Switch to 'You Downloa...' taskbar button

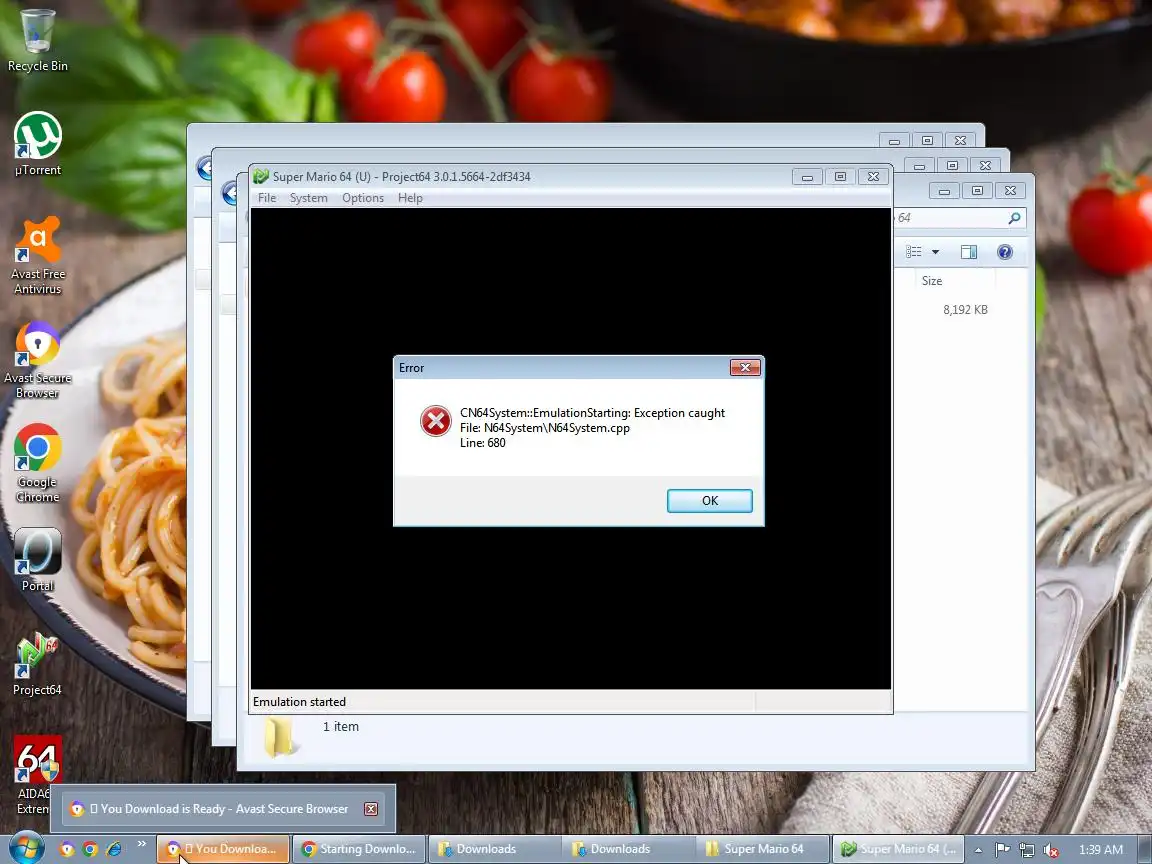[x=223, y=849]
